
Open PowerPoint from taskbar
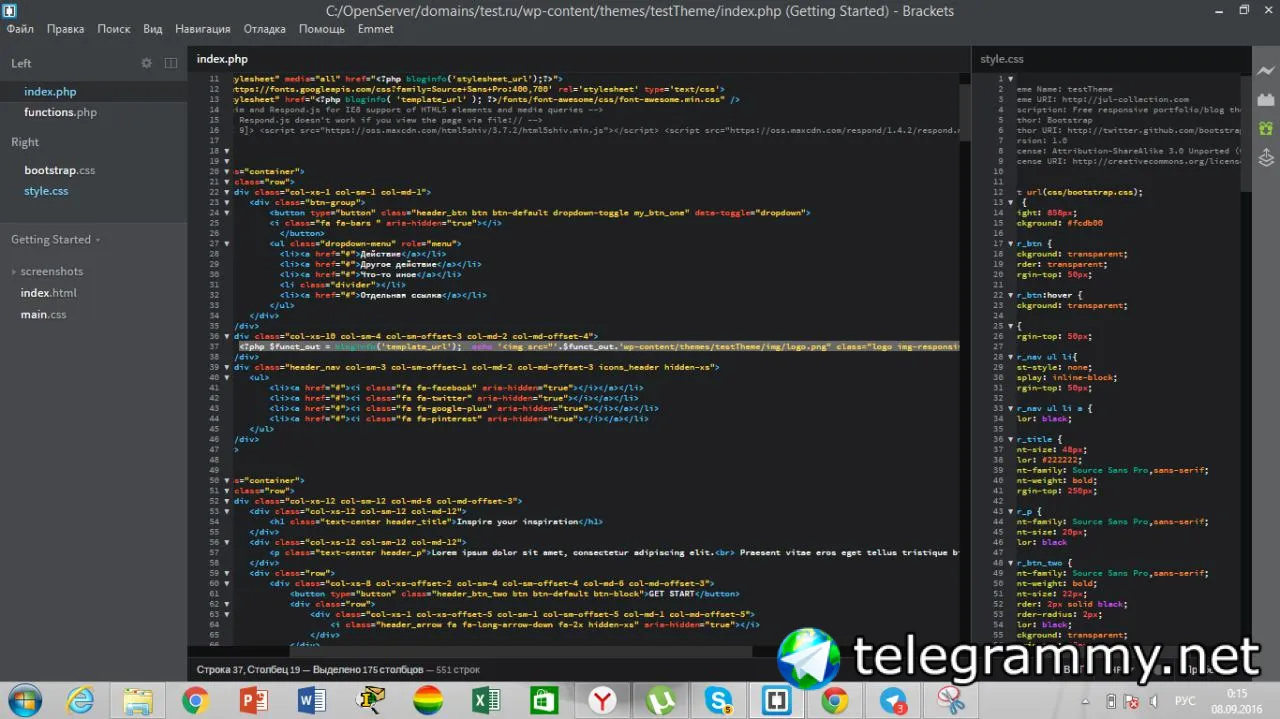coord(254,701)
